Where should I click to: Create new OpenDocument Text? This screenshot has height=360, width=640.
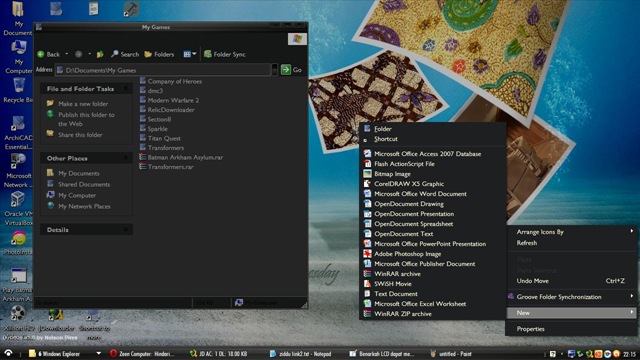click(x=433, y=234)
